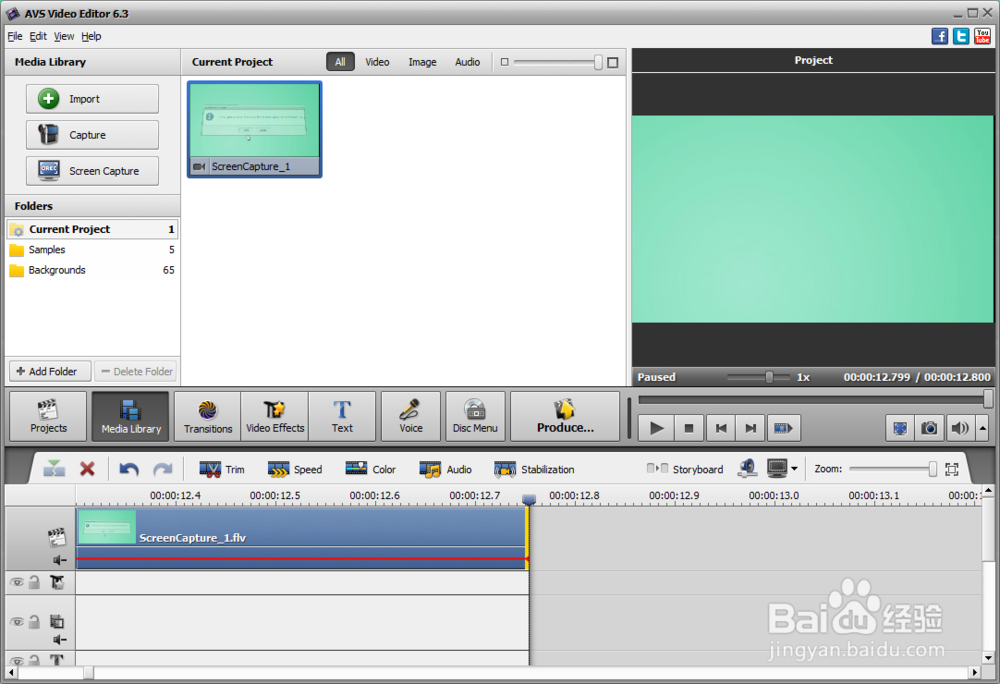Select the Current Project folder
Screen dimensions: 1000x684
tap(92, 229)
